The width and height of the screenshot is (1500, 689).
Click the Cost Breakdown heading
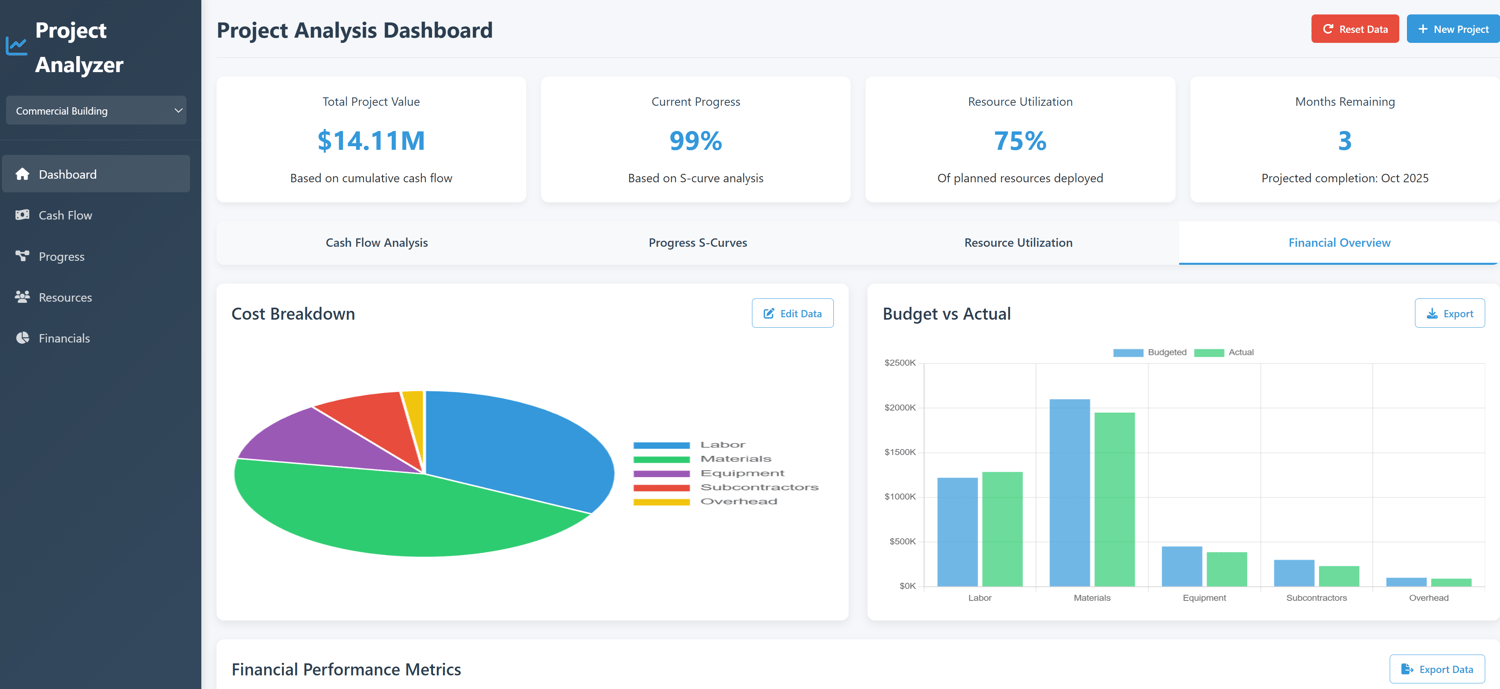[293, 314]
